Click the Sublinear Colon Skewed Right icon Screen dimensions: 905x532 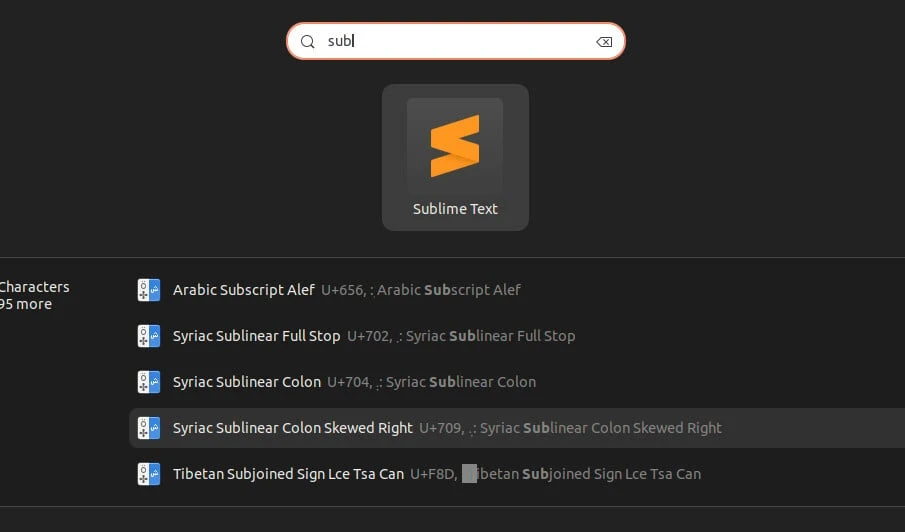coord(149,428)
